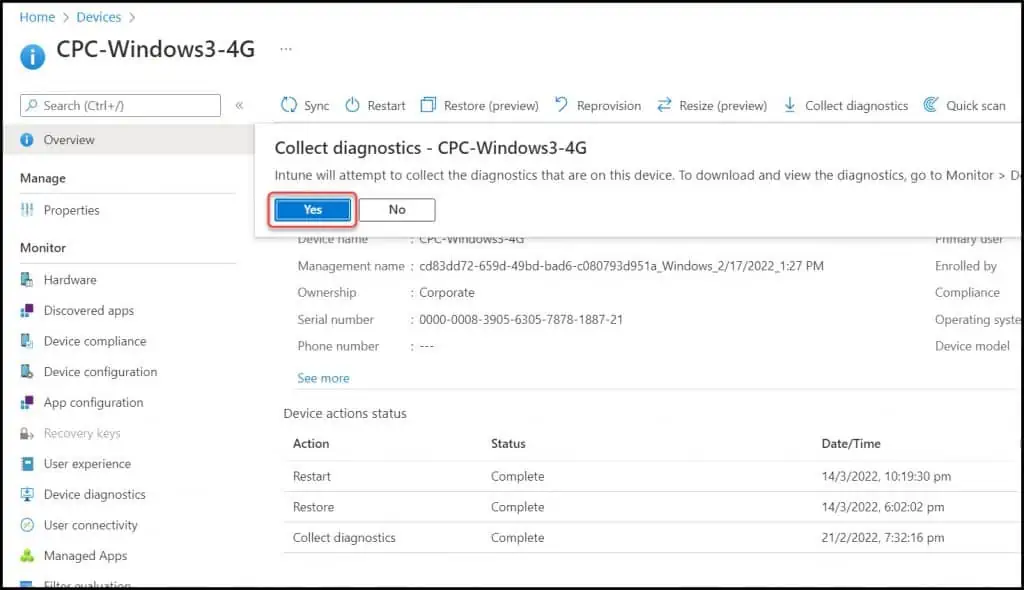Click the Enrolled by label
1024x590 pixels.
coord(966,266)
